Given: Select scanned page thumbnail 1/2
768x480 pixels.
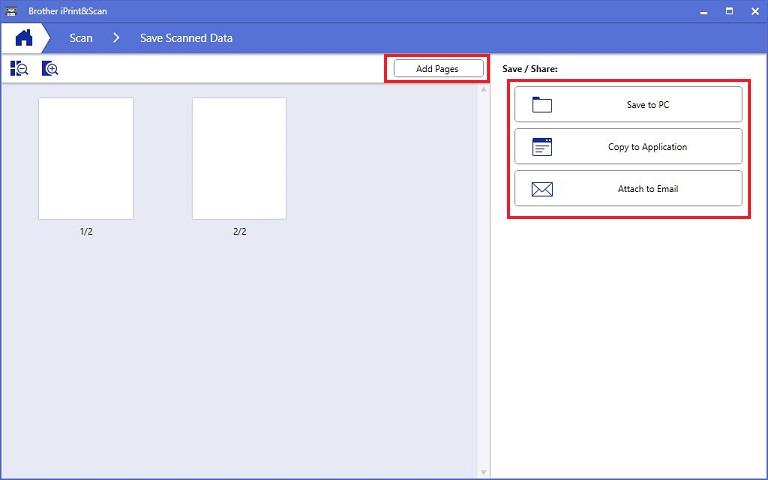Looking at the screenshot, I should 86,158.
